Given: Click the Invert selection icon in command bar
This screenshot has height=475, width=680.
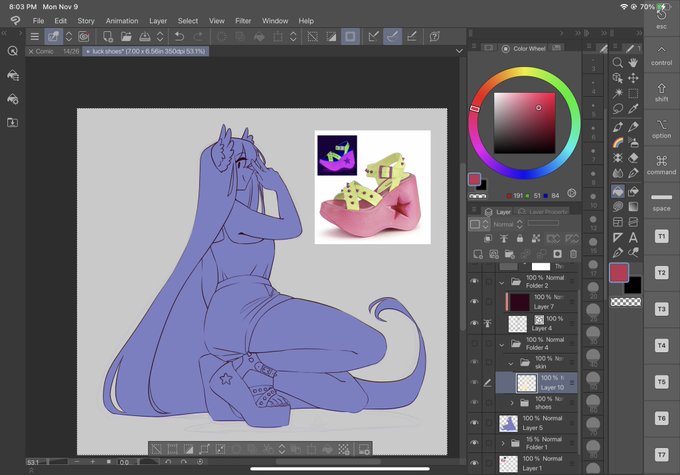Looking at the screenshot, I should click(331, 37).
